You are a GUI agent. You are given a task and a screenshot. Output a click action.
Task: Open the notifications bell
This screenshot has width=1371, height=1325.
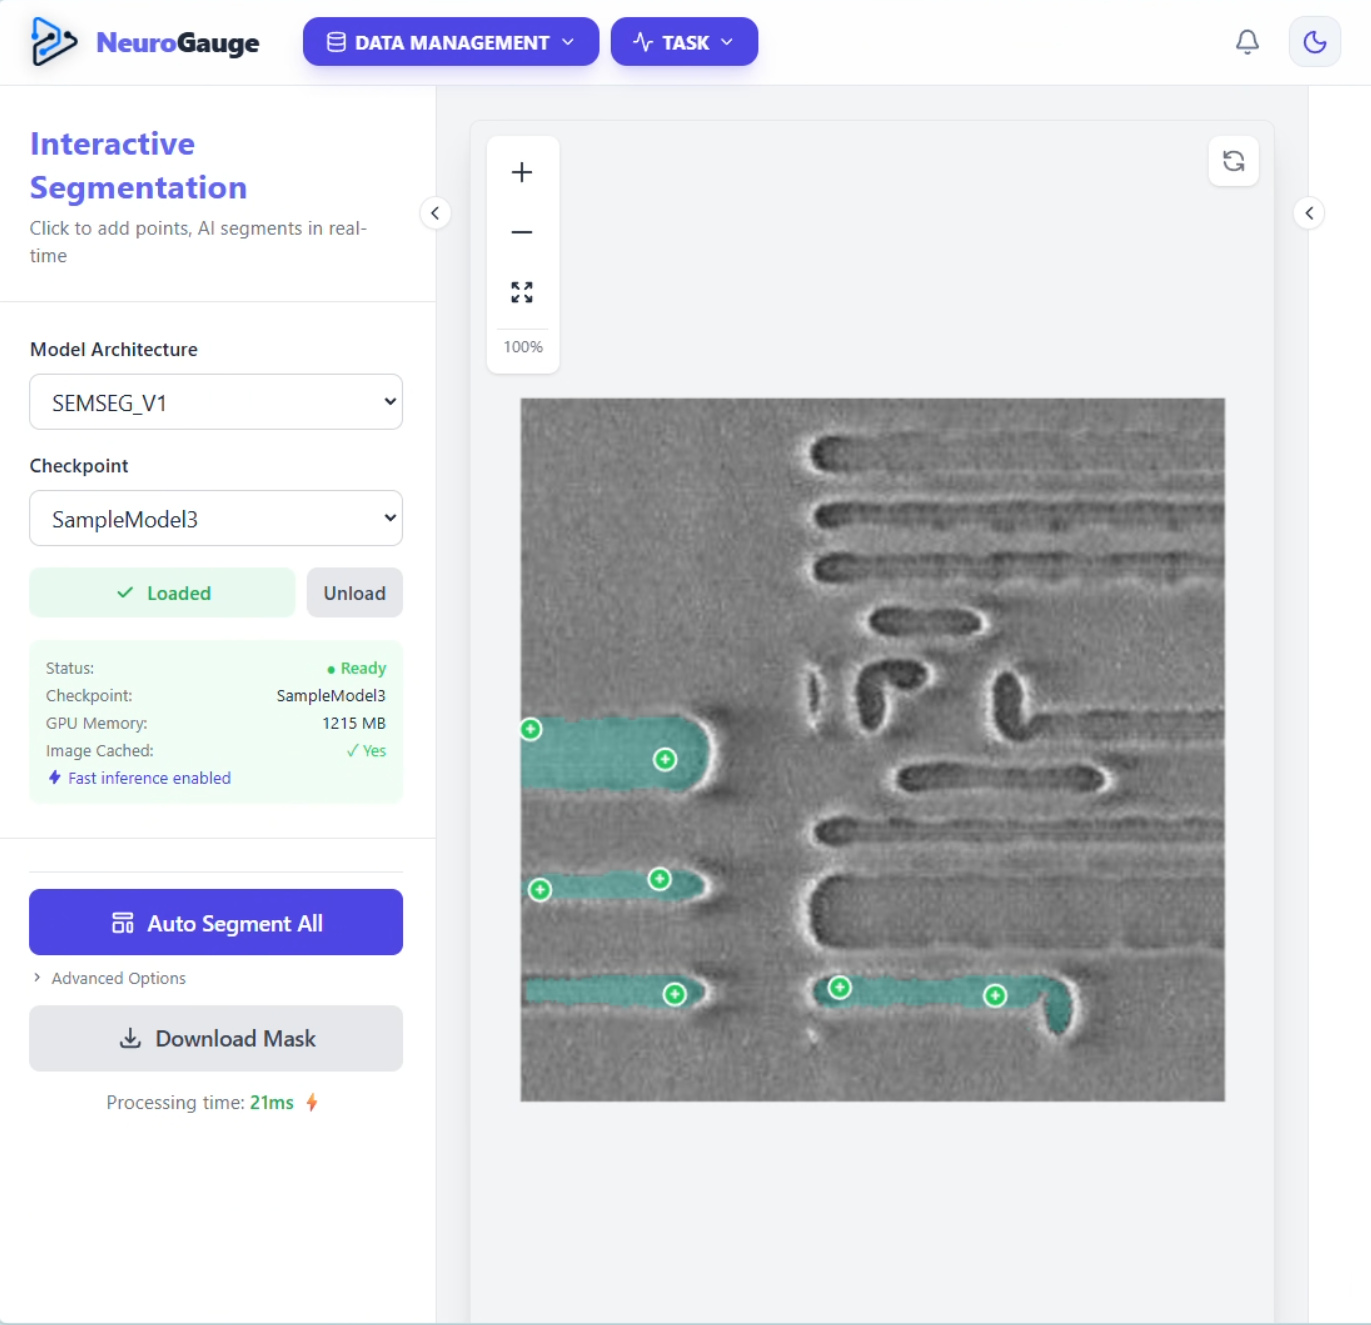[1246, 42]
